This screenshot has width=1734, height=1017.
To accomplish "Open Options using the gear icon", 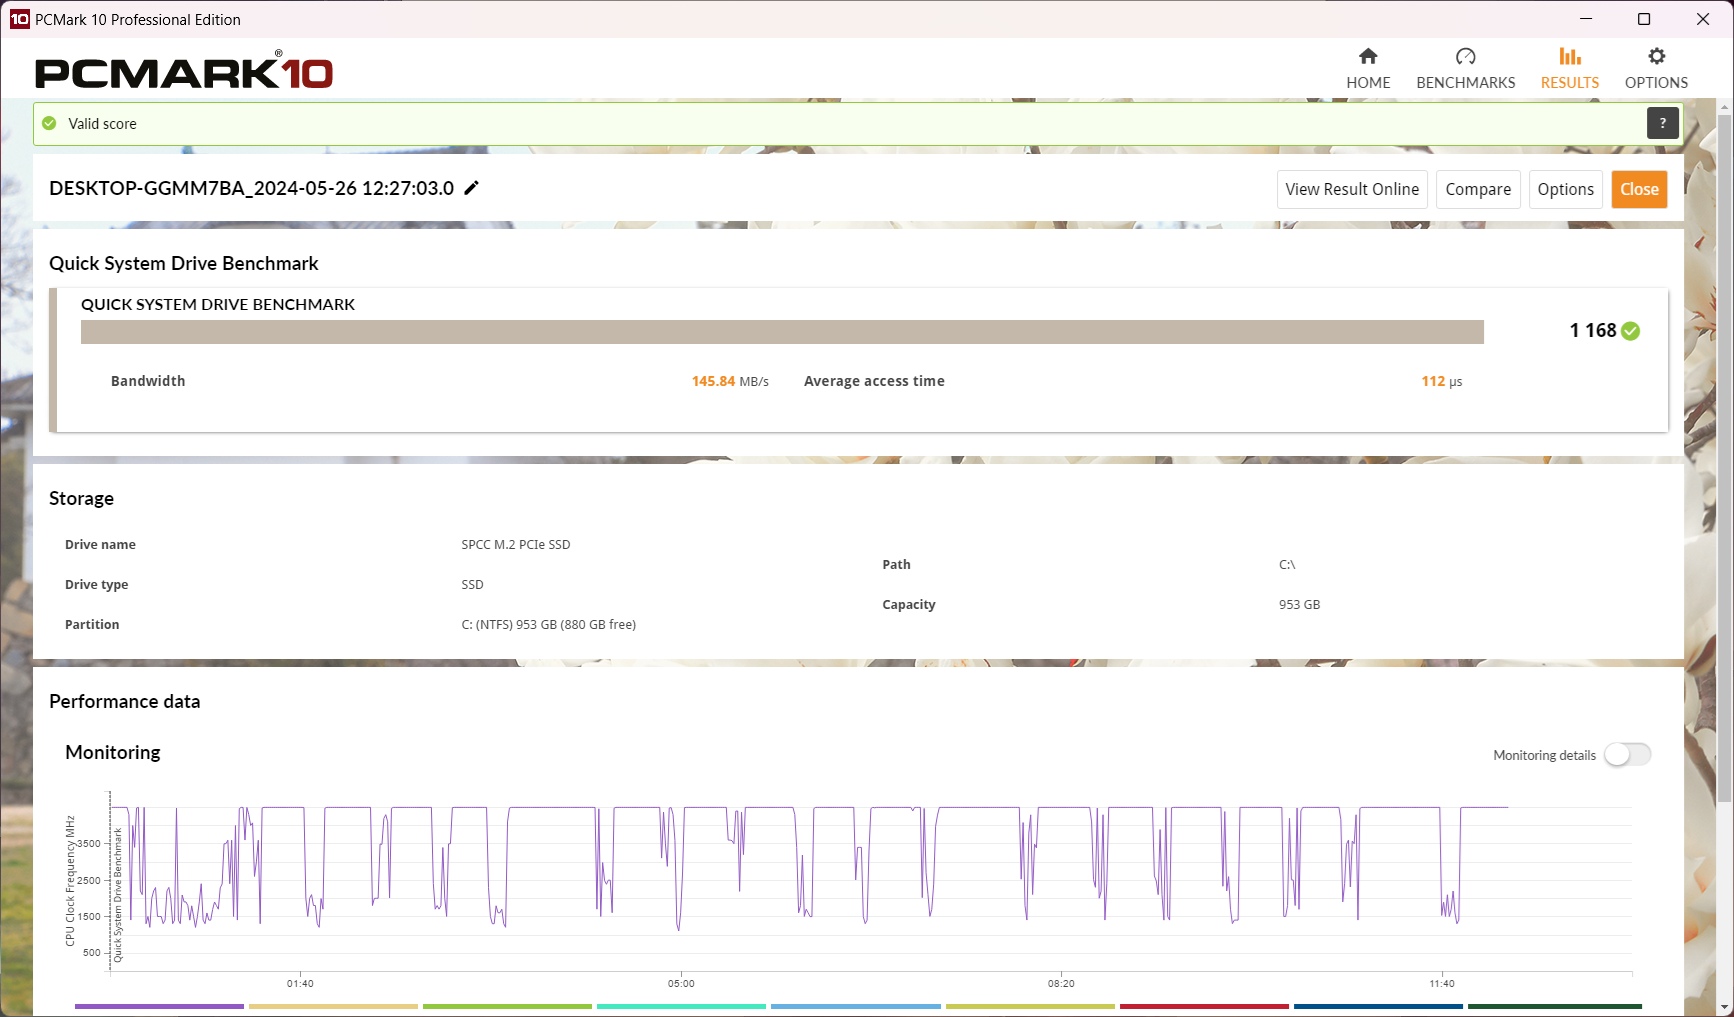I will [1656, 57].
